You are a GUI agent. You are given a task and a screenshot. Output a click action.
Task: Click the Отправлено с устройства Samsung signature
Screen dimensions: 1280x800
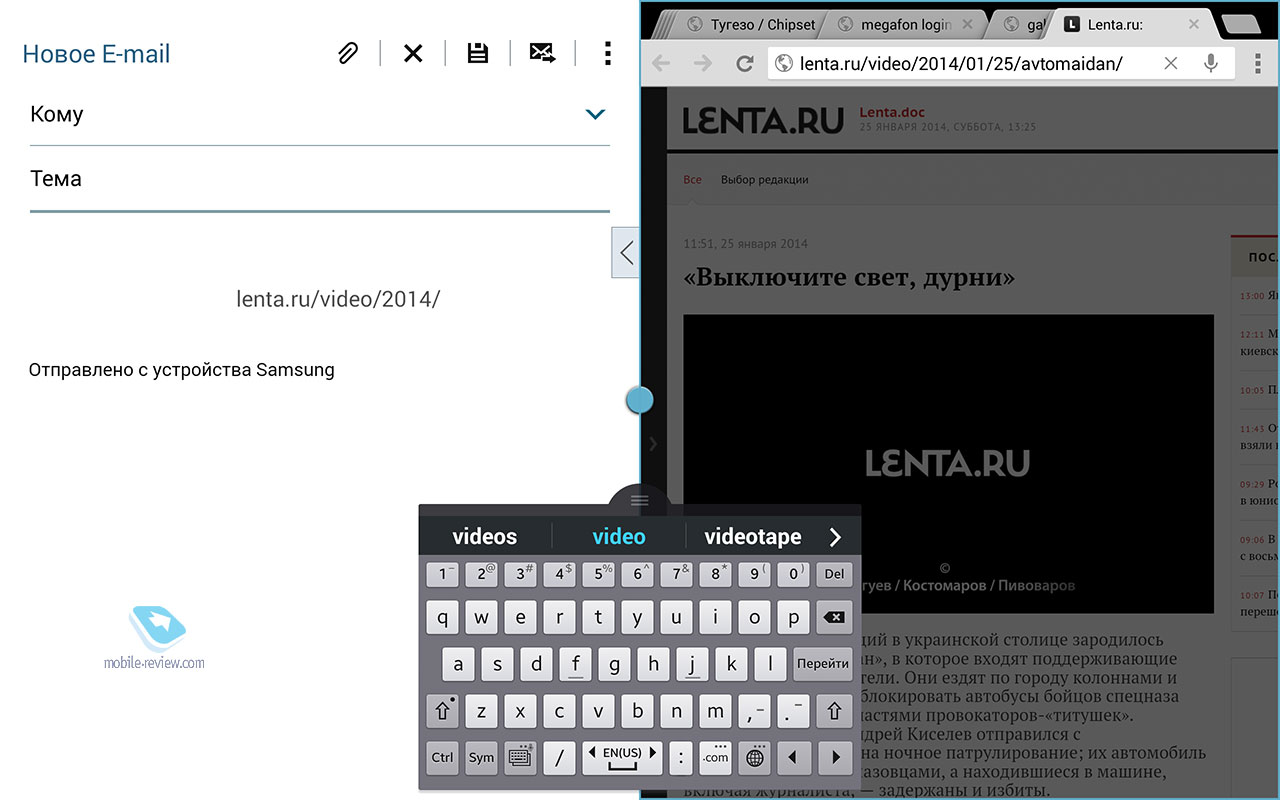[x=181, y=370]
